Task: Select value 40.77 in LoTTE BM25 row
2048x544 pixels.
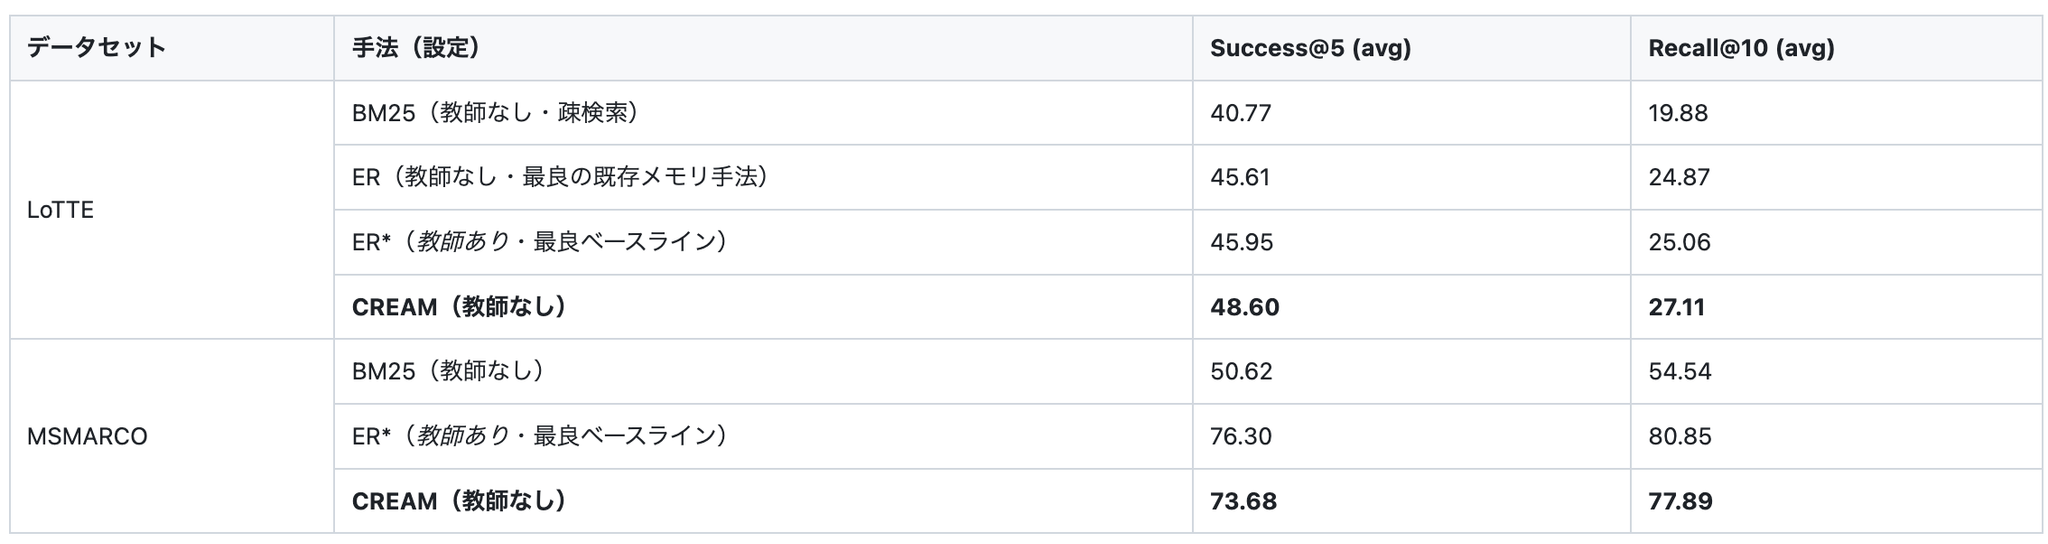Action: (x=1240, y=113)
